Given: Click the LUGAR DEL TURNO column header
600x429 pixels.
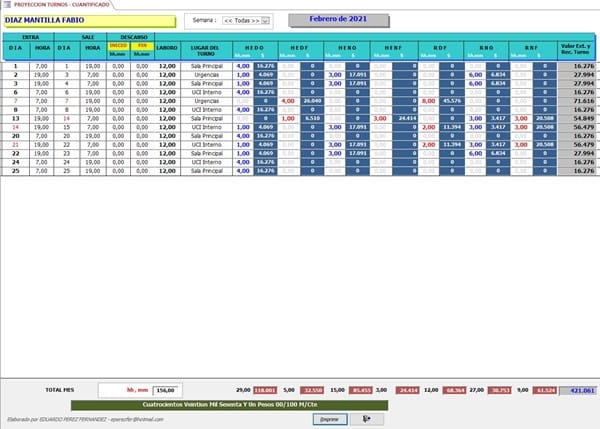Looking at the screenshot, I should (205, 51).
